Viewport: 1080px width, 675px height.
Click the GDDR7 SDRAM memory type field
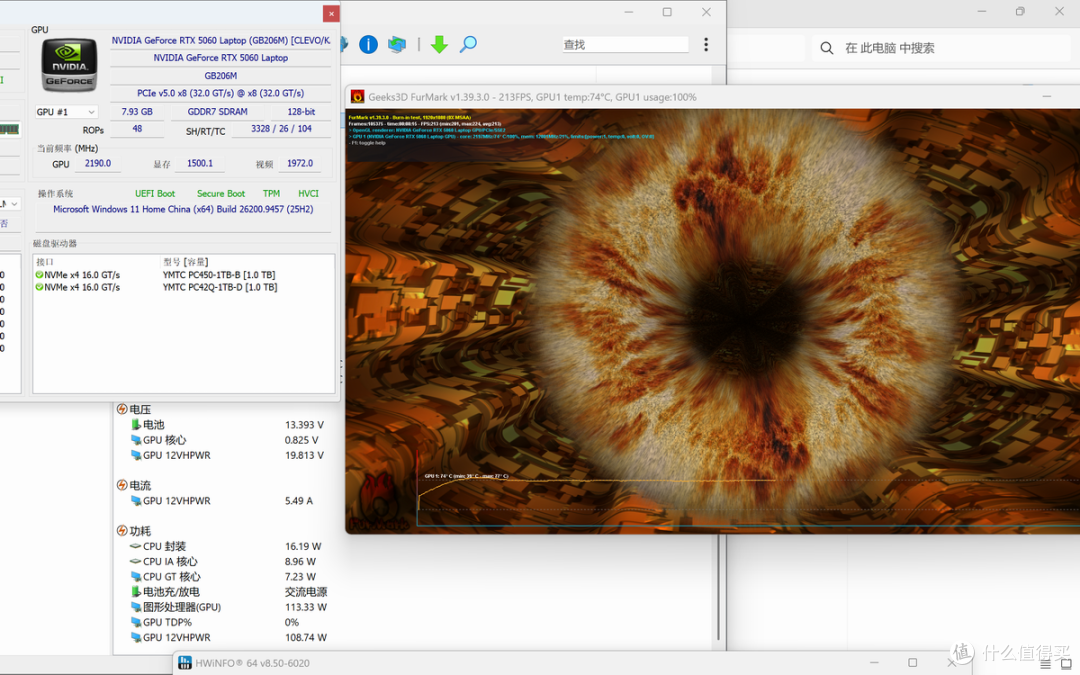coord(218,112)
